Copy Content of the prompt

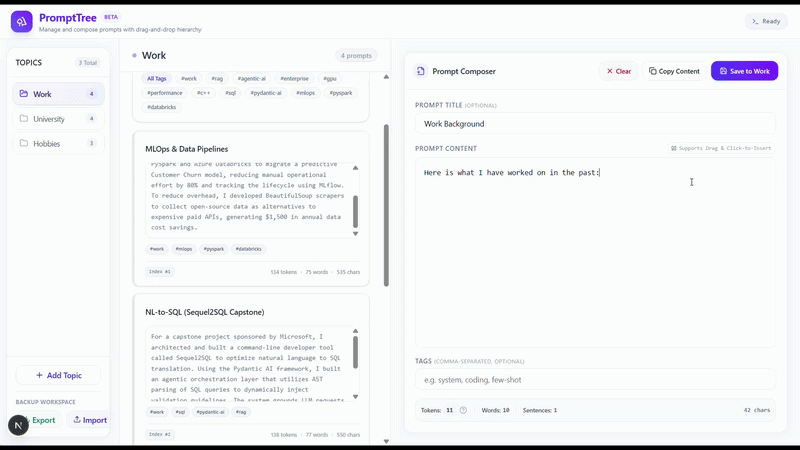pyautogui.click(x=674, y=71)
